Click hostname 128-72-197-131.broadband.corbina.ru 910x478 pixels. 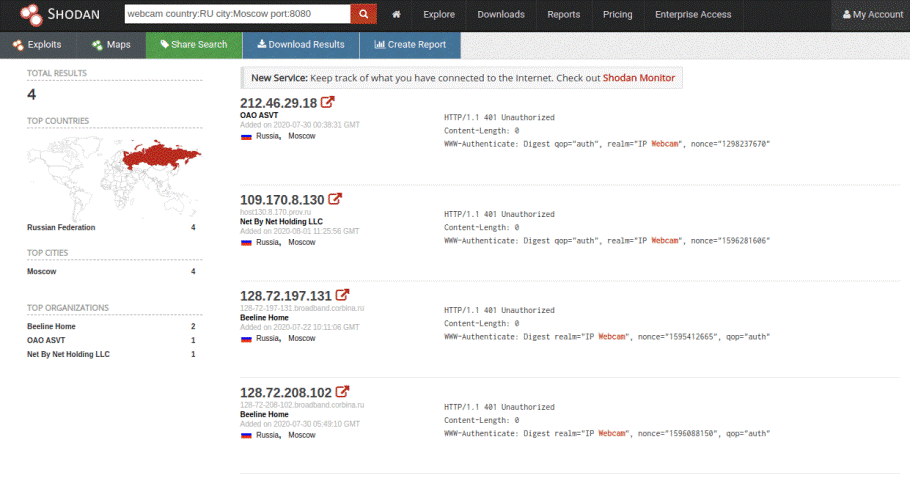(302, 309)
